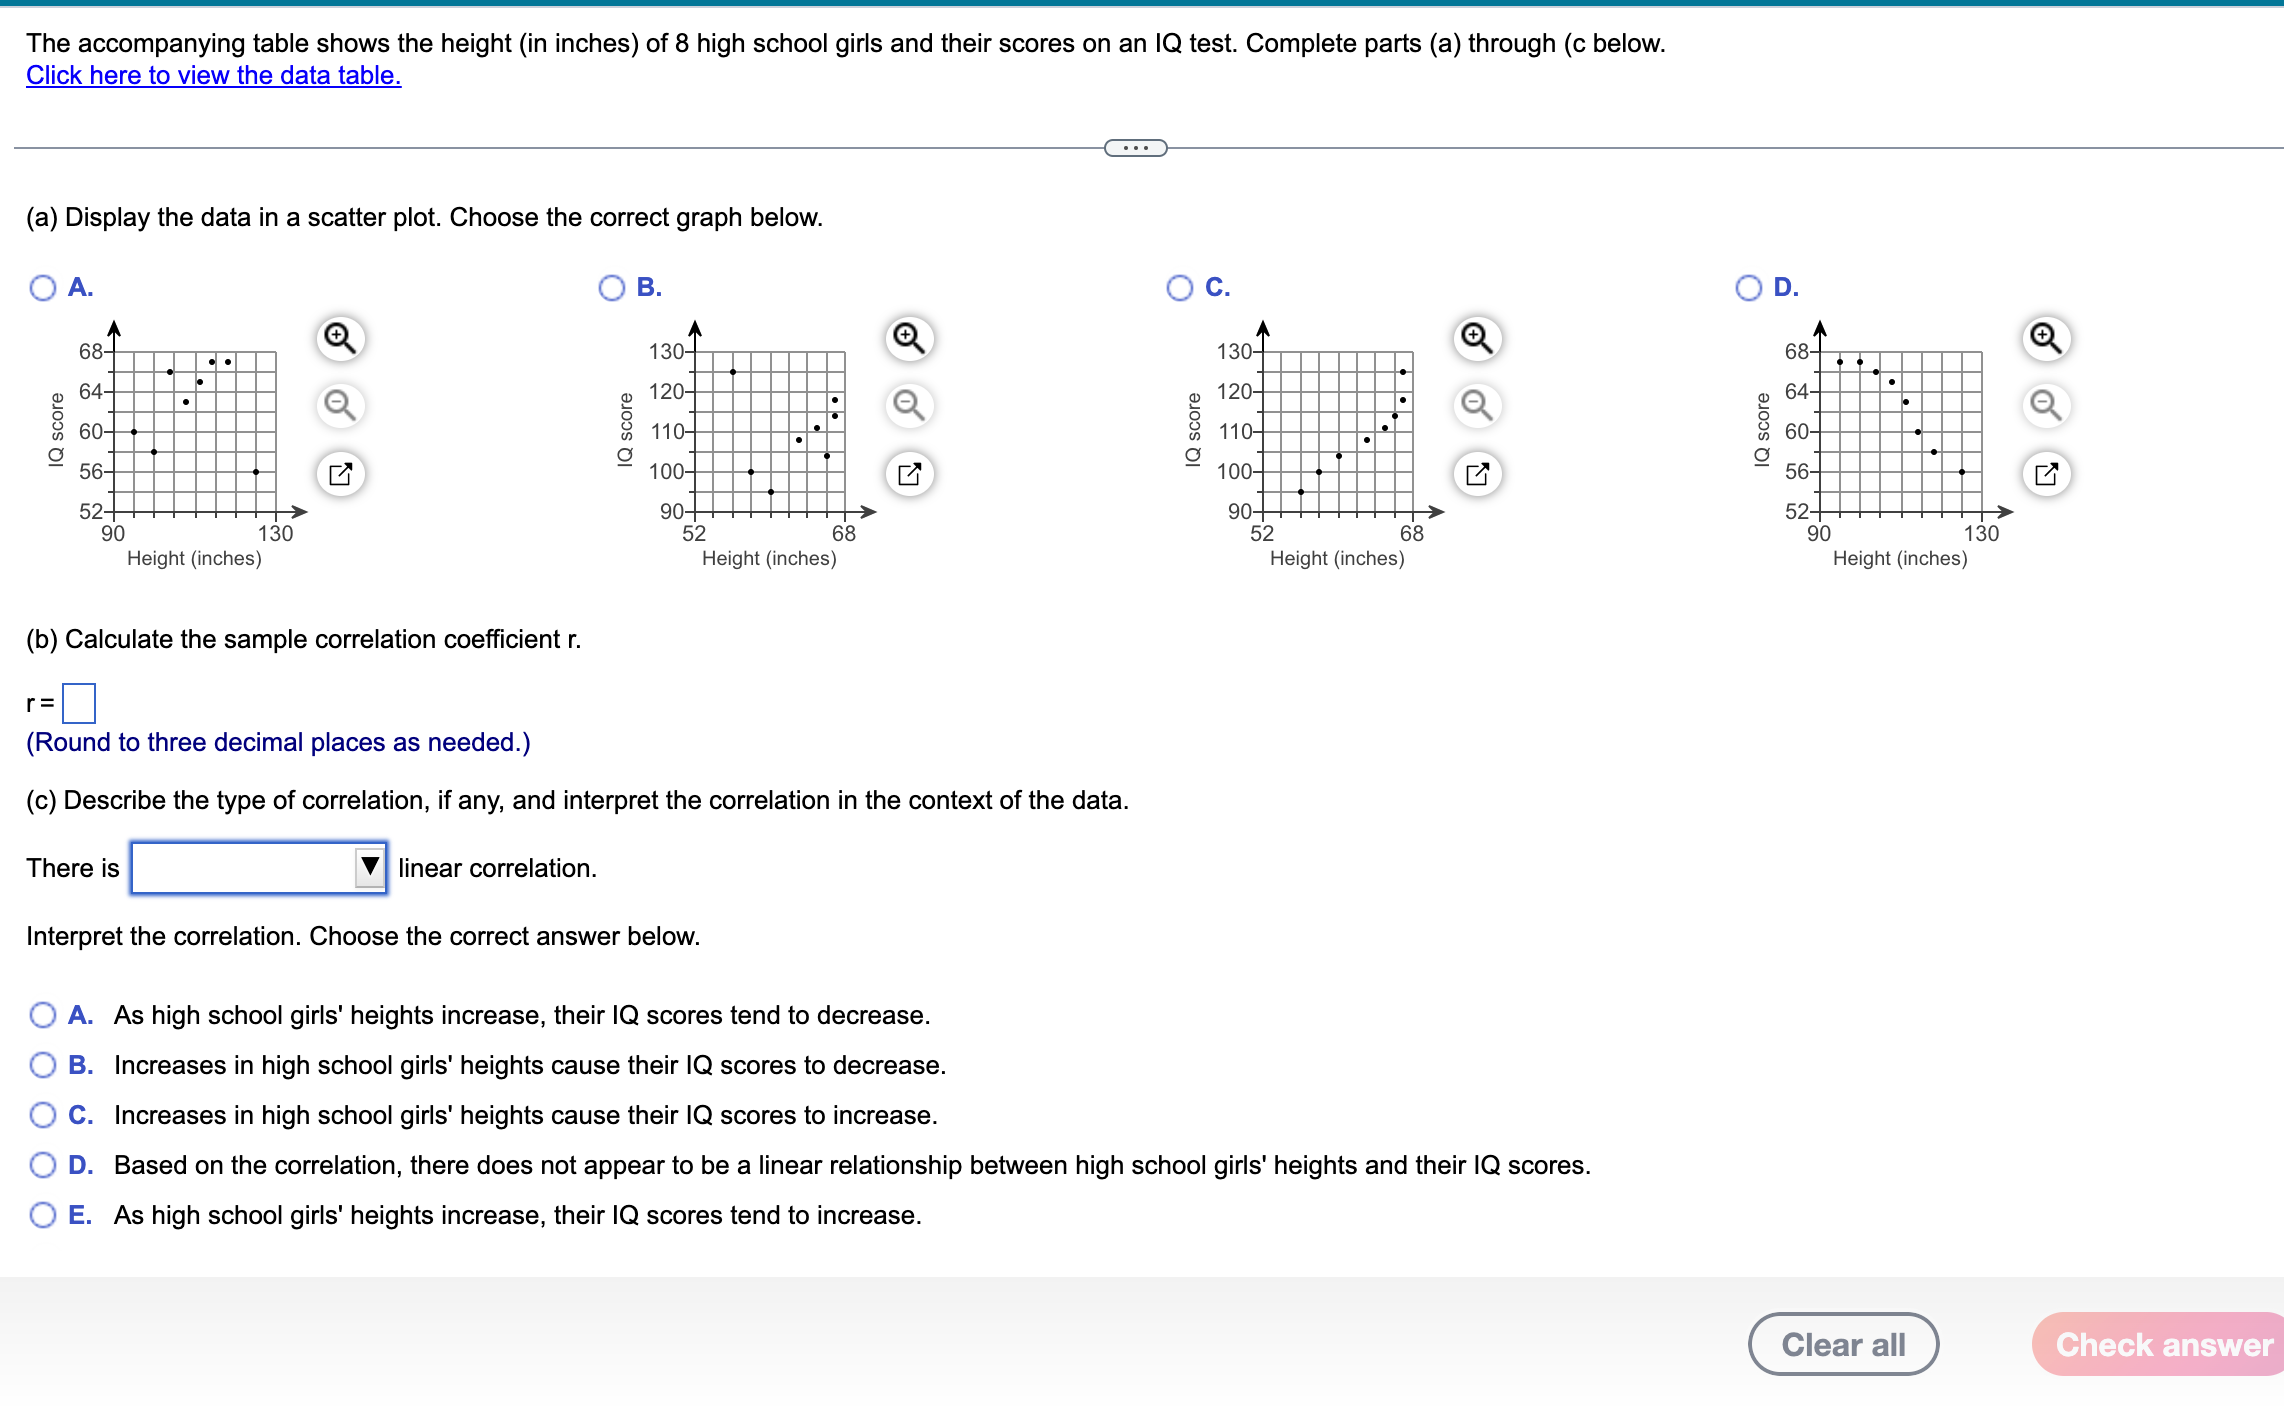Image resolution: width=2284 pixels, height=1420 pixels.
Task: Open graph B using its external link icon
Action: click(x=907, y=473)
